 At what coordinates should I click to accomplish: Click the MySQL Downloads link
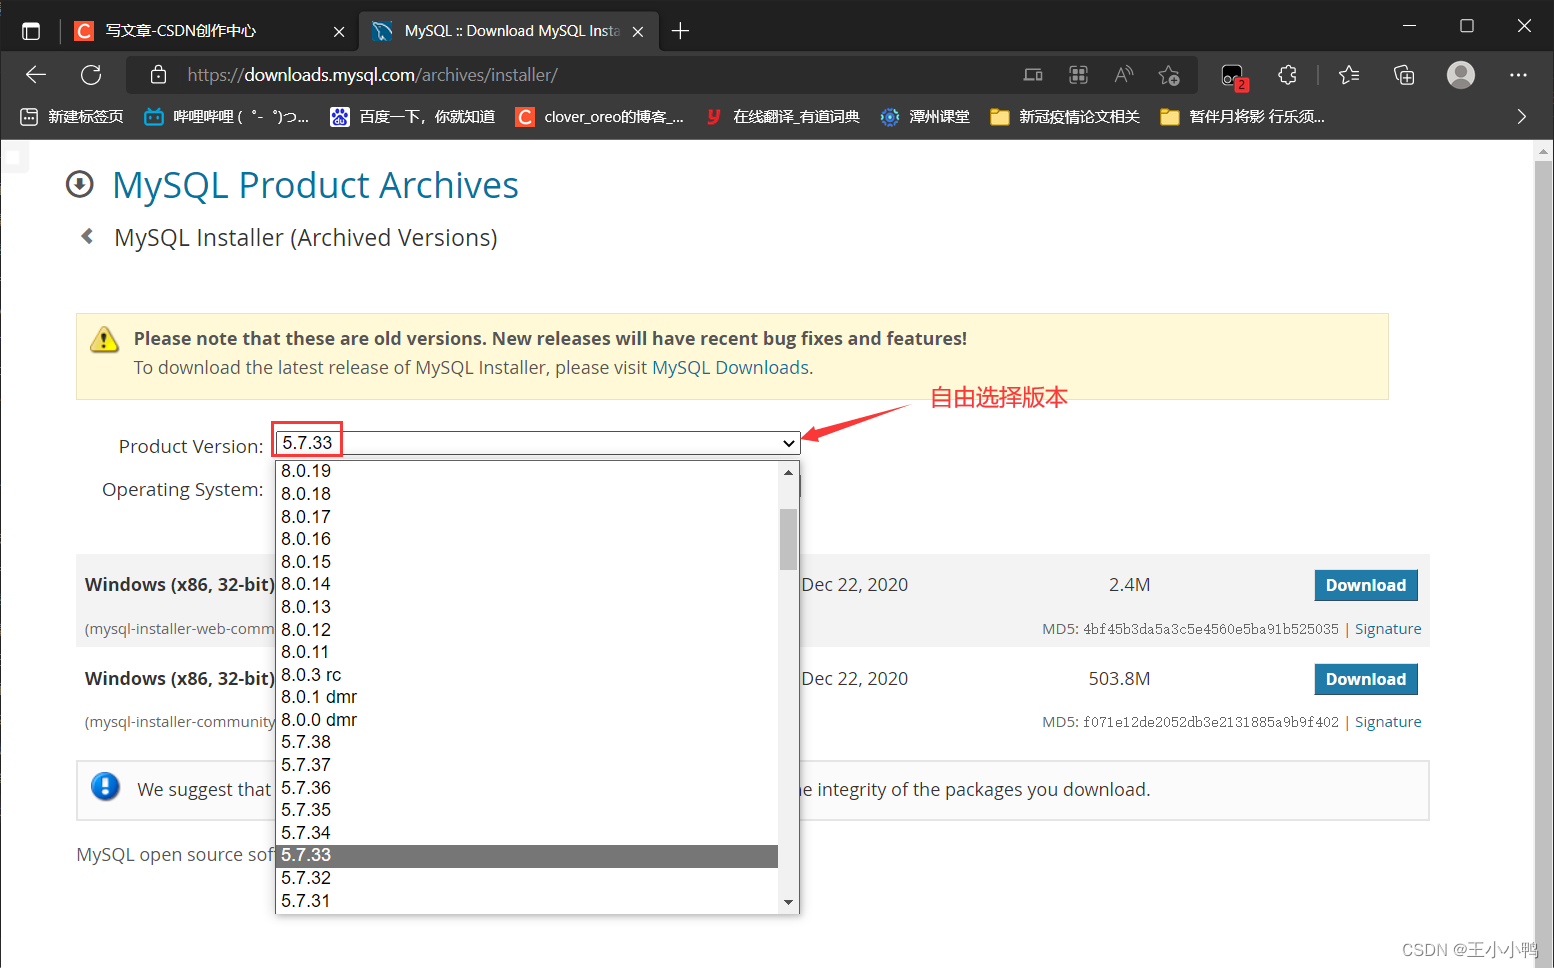click(730, 368)
